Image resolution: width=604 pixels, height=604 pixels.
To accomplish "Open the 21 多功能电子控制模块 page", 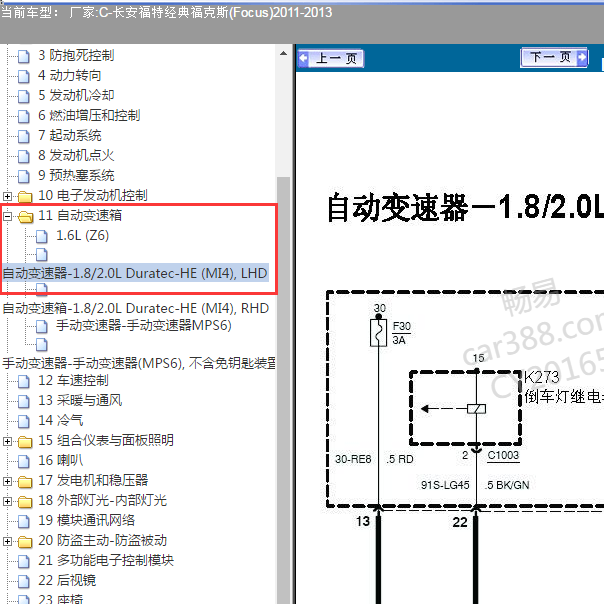I will coord(106,561).
